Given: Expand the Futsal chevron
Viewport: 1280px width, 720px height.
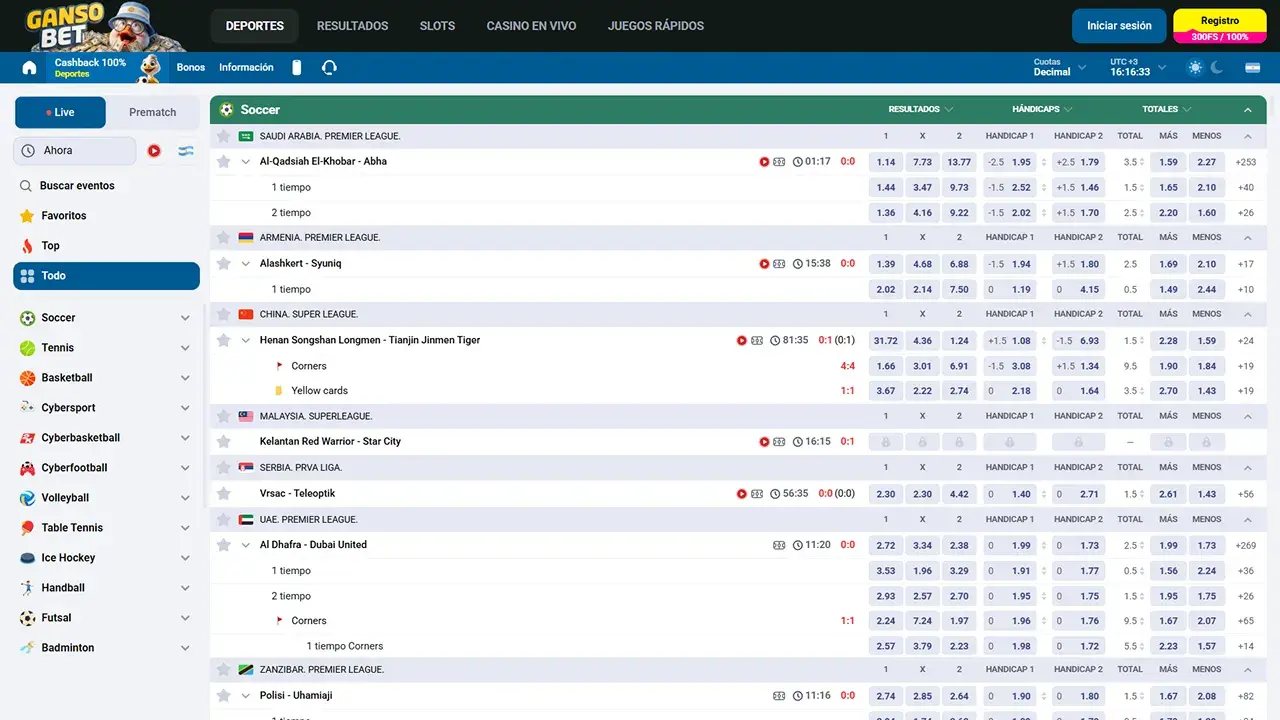Looking at the screenshot, I should (185, 618).
